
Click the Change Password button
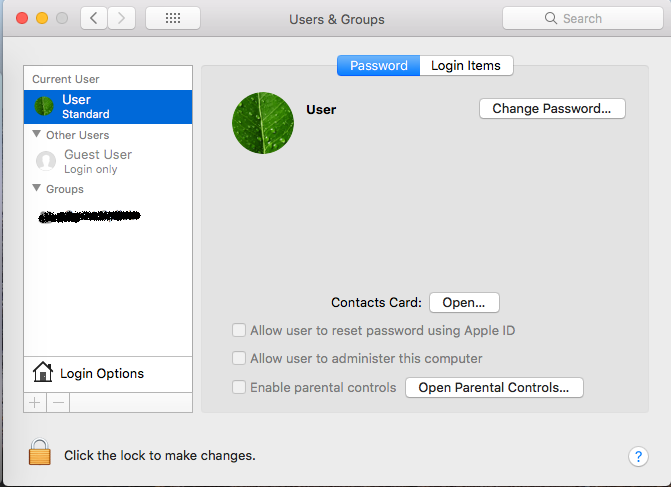coord(552,109)
